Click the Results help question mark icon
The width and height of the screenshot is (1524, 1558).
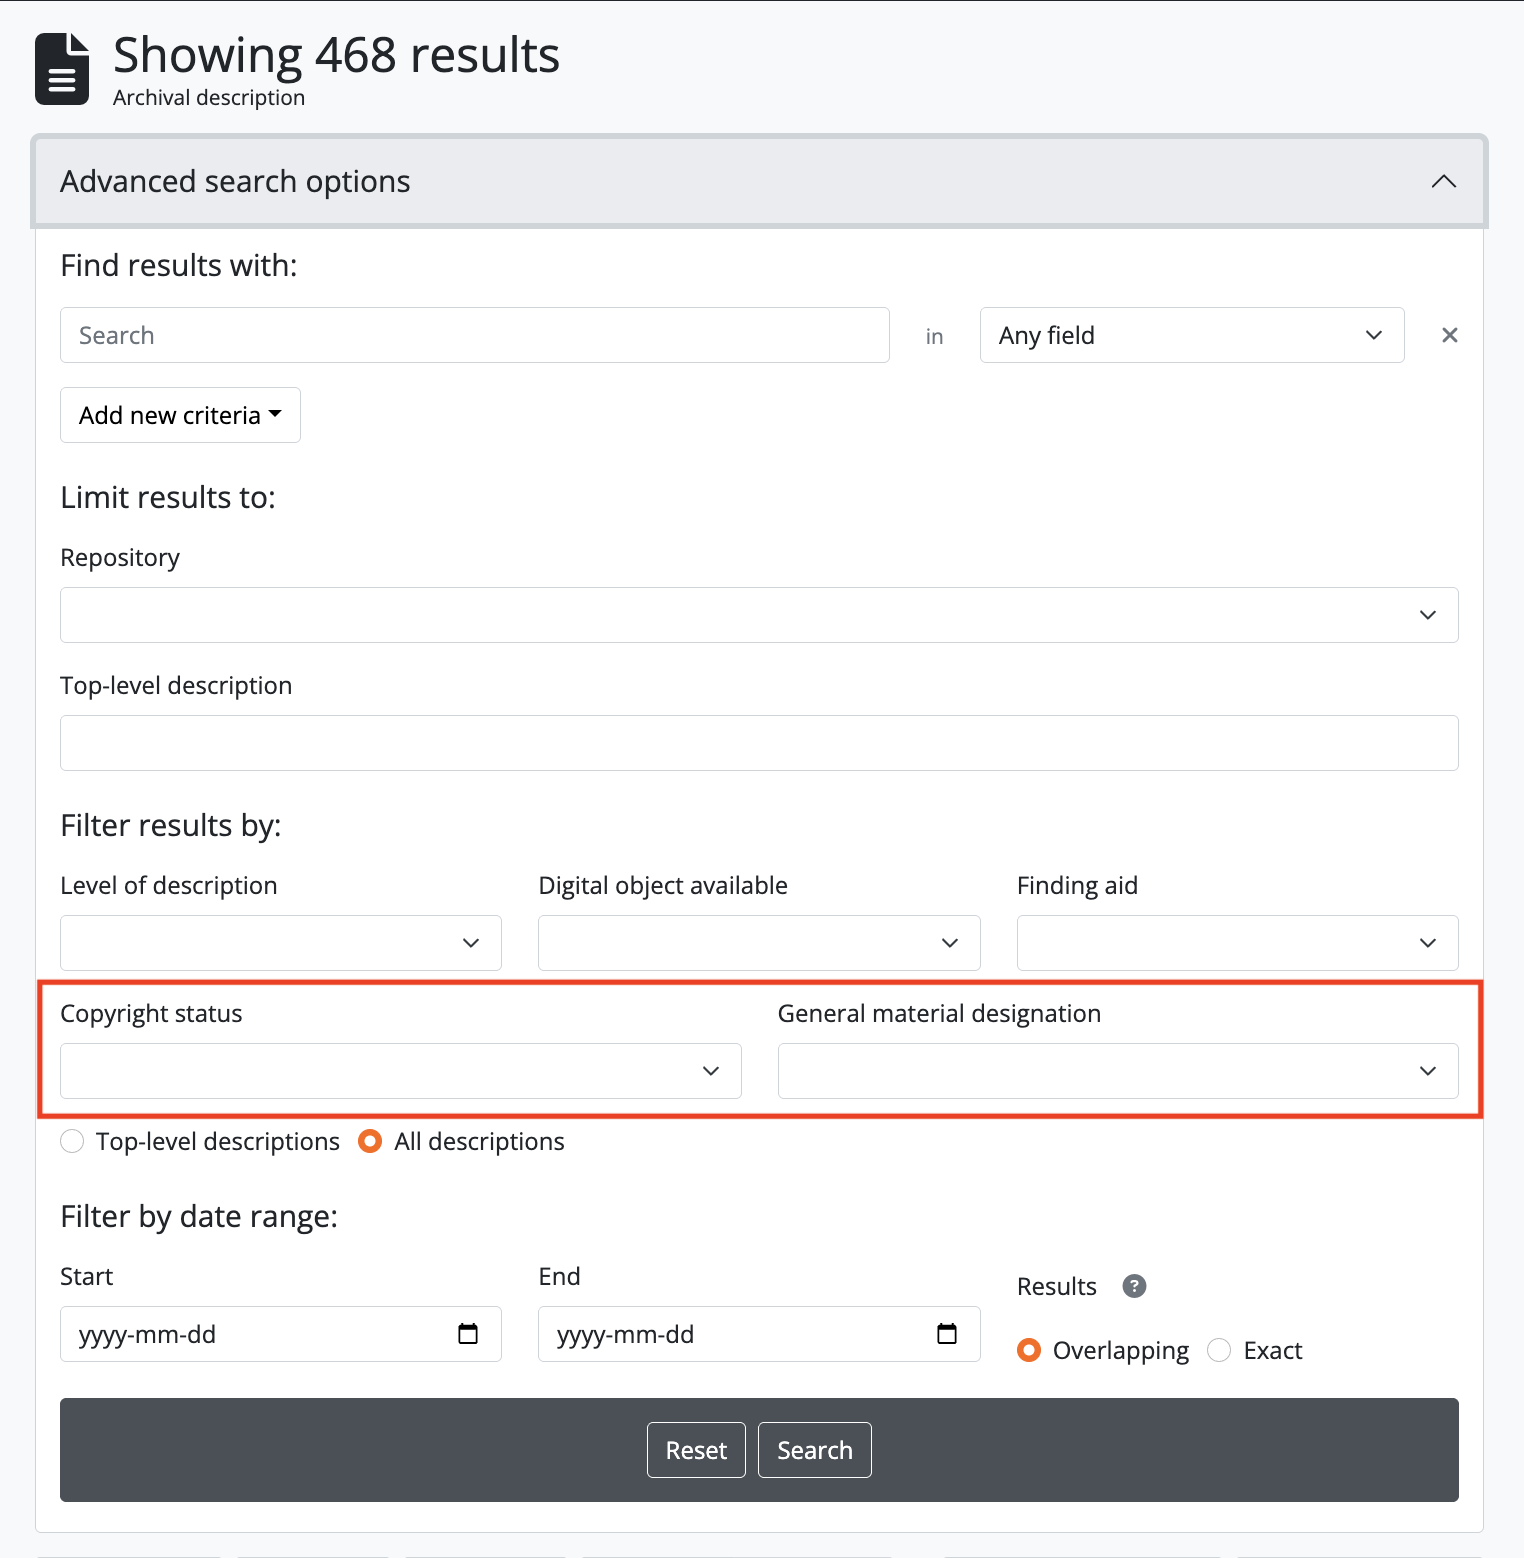pyautogui.click(x=1133, y=1286)
